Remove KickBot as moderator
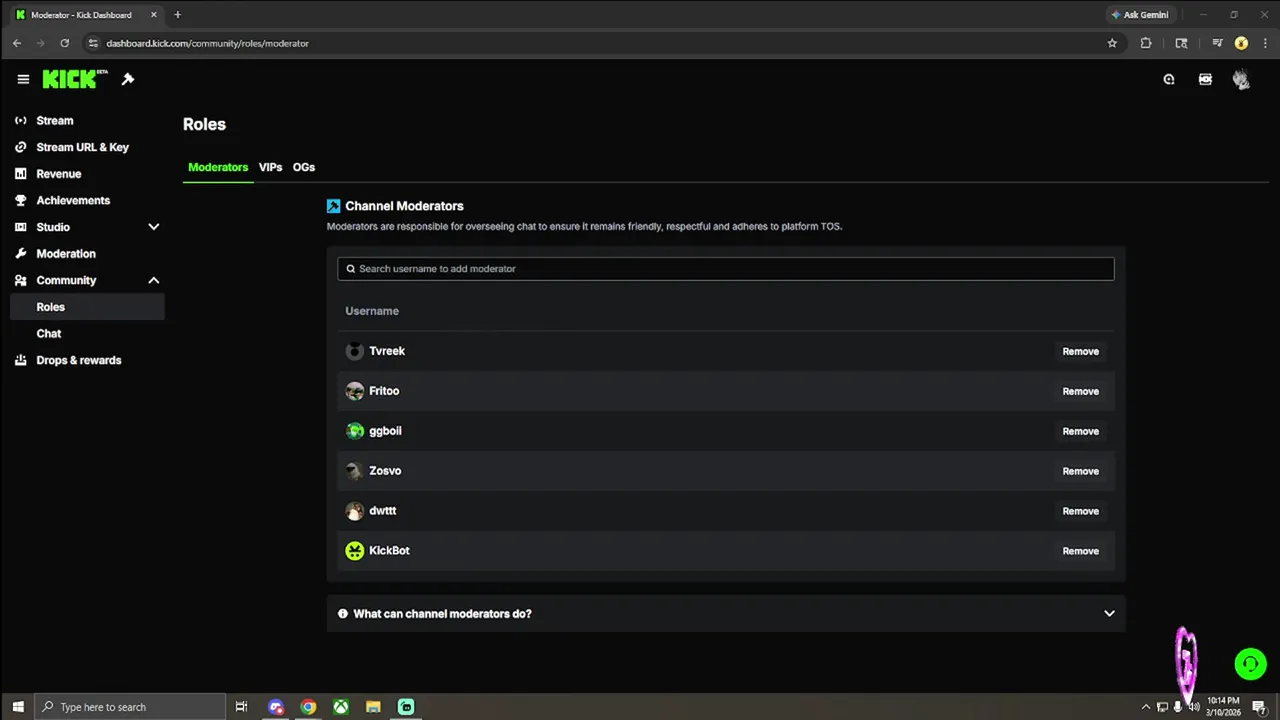 click(x=1080, y=552)
